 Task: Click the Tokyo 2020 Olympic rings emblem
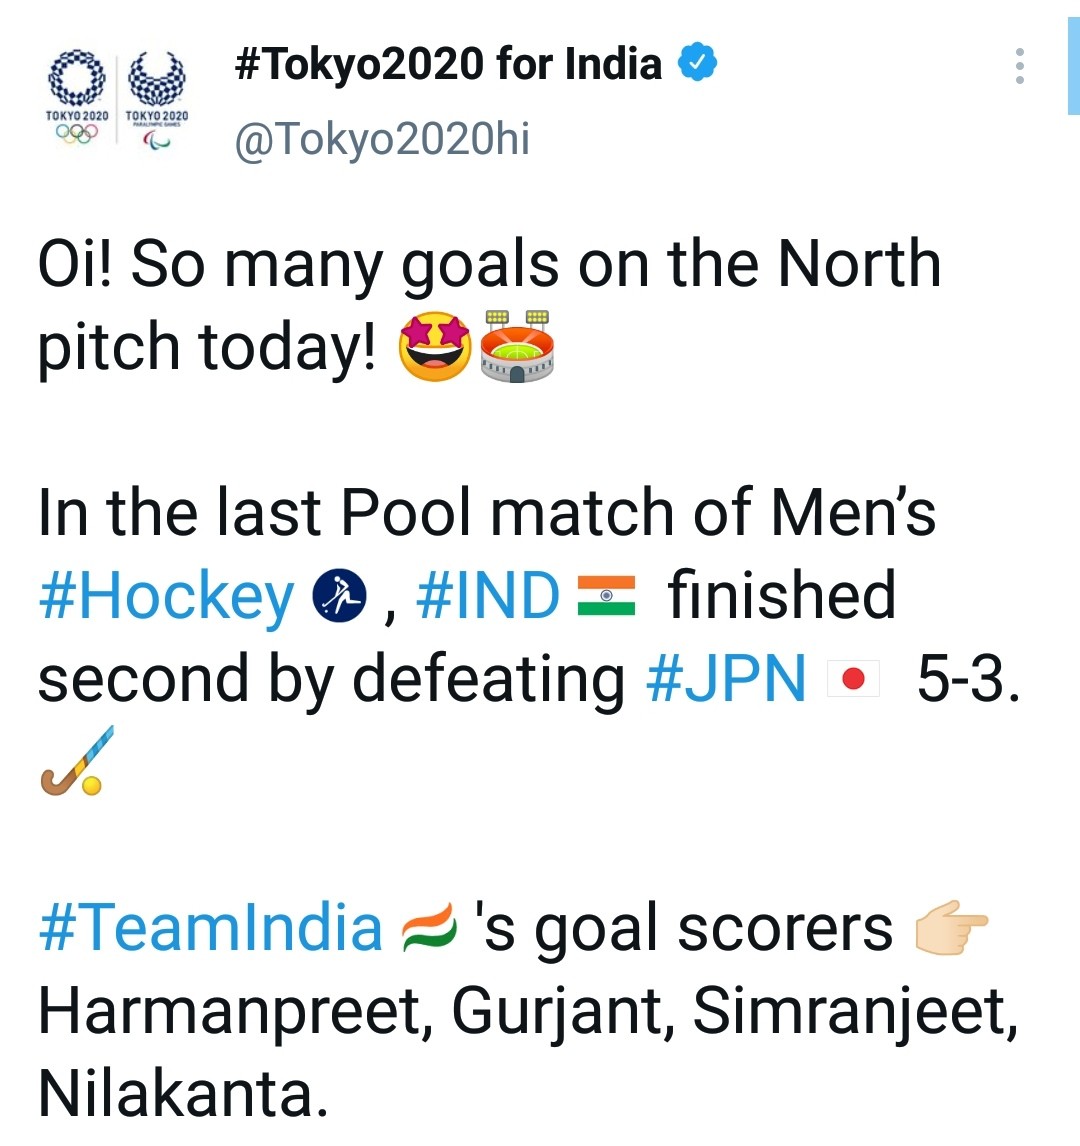(77, 97)
